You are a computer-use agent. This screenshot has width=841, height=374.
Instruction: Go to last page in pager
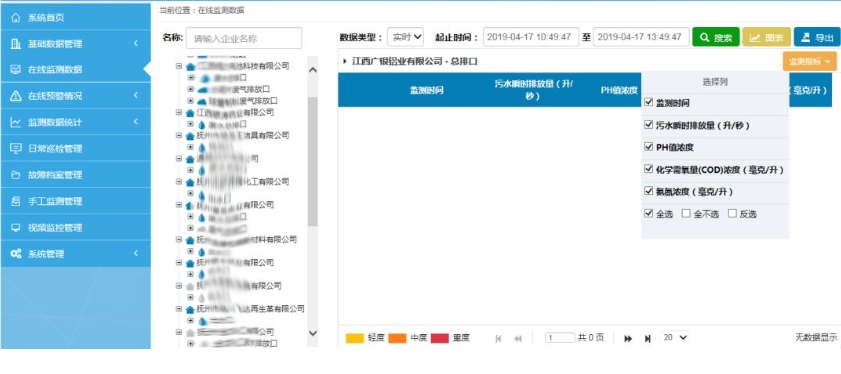coord(647,339)
